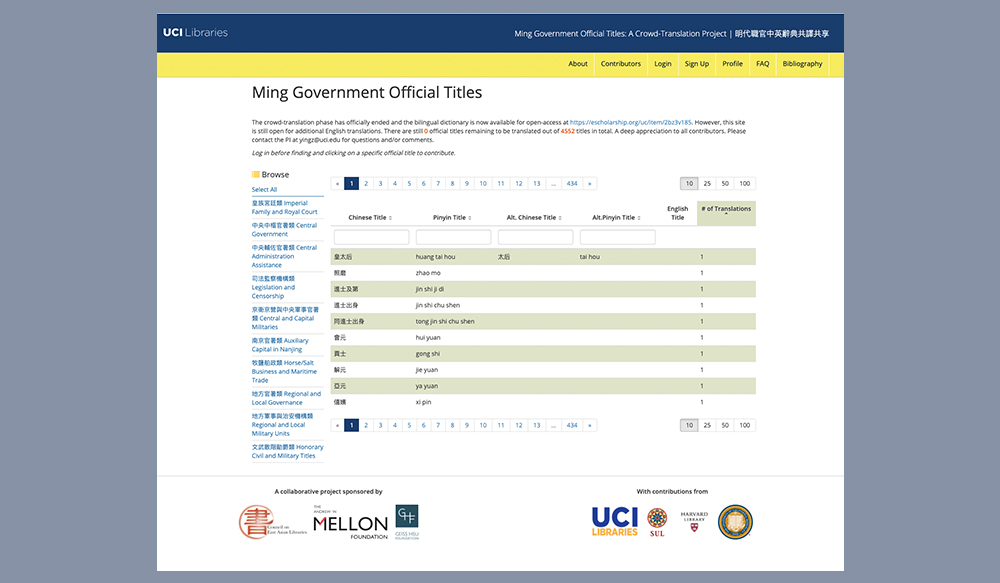Browse Regional and Local Governance category
This screenshot has height=583, width=1000.
pyautogui.click(x=286, y=398)
